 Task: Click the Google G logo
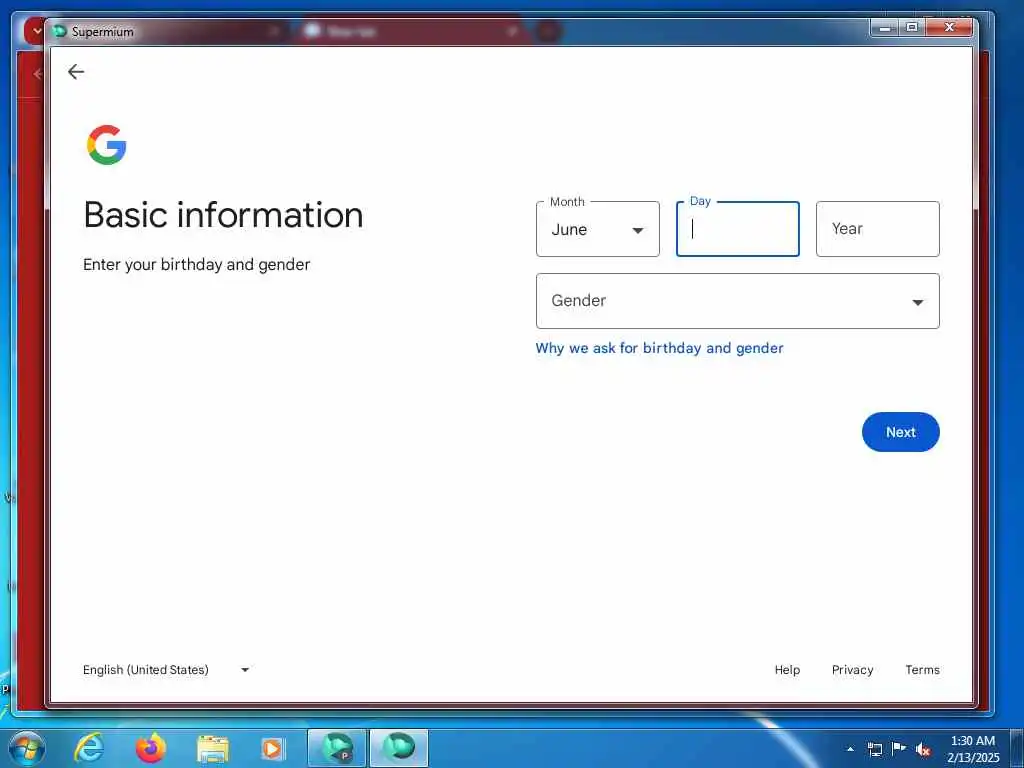(106, 145)
